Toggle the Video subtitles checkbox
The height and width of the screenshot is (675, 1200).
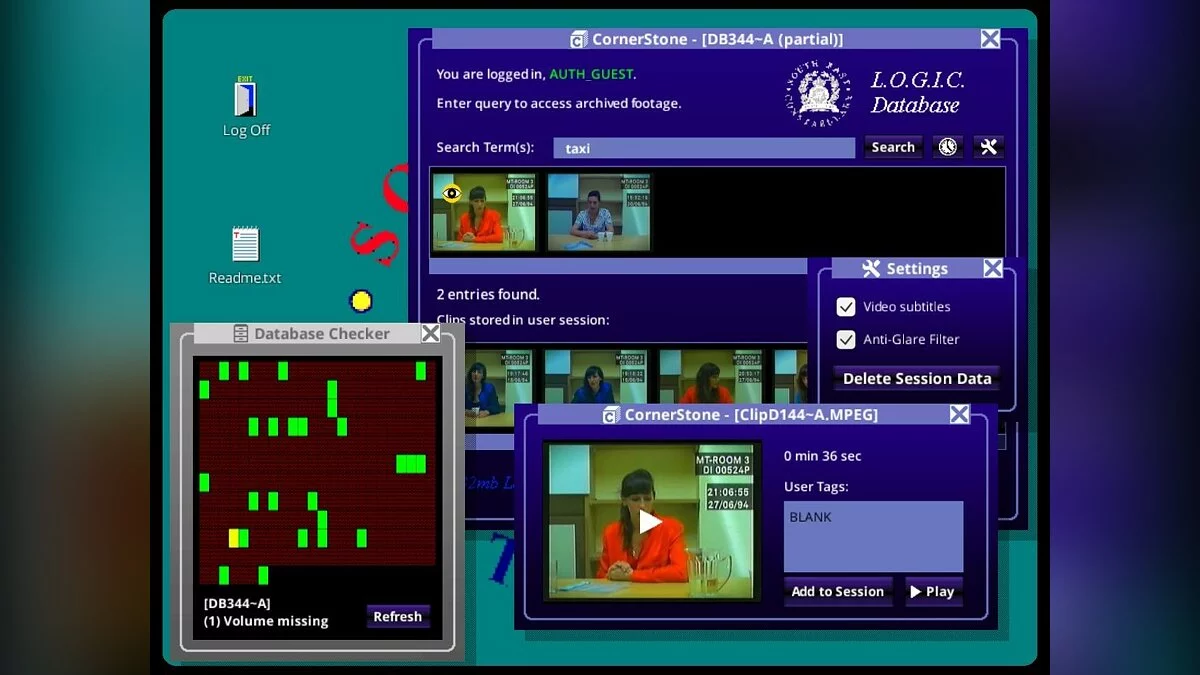coord(846,307)
